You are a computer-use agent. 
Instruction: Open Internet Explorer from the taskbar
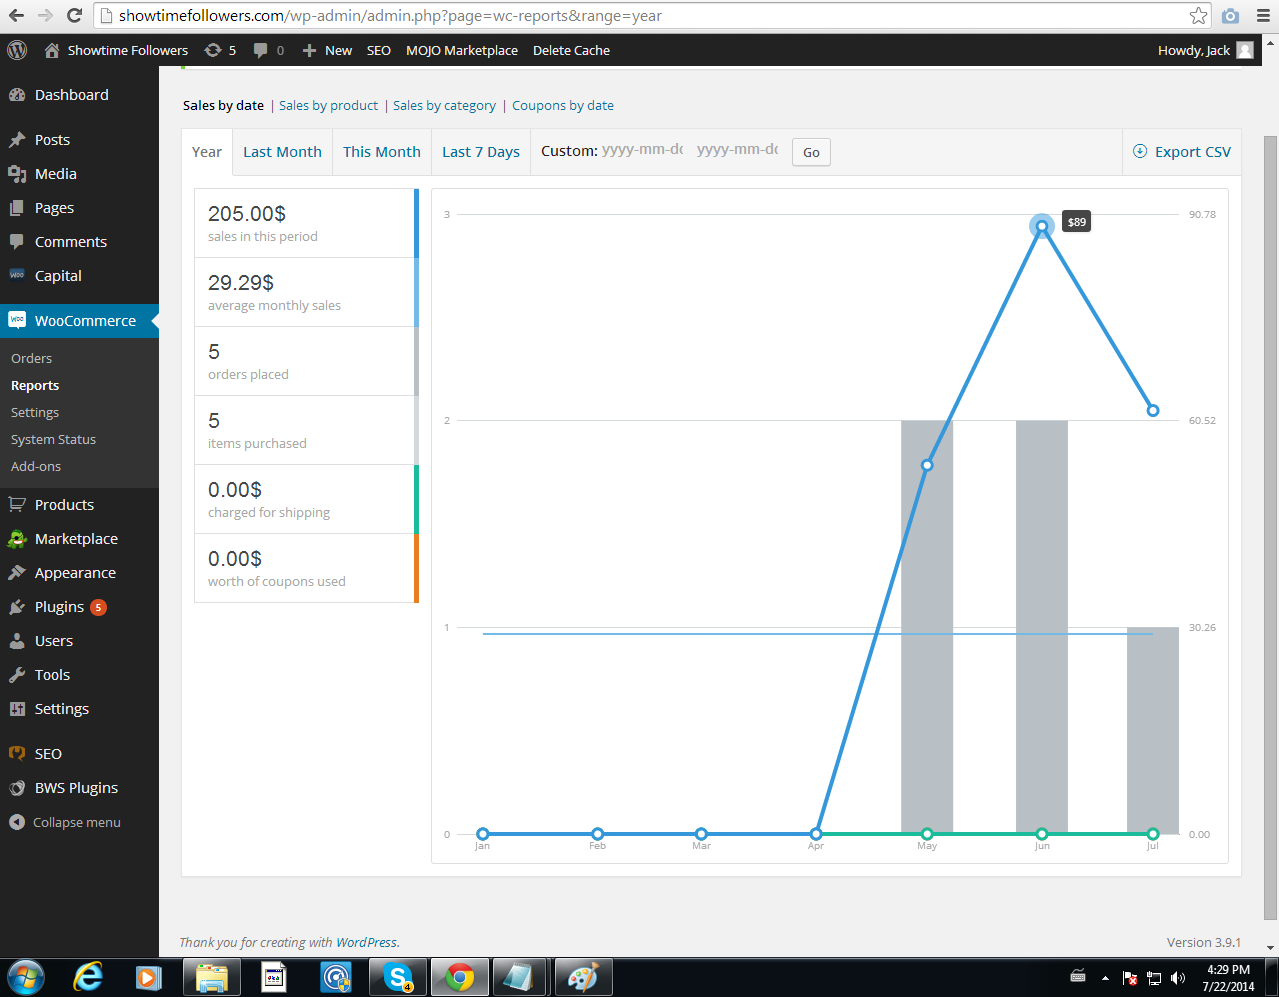click(x=89, y=977)
